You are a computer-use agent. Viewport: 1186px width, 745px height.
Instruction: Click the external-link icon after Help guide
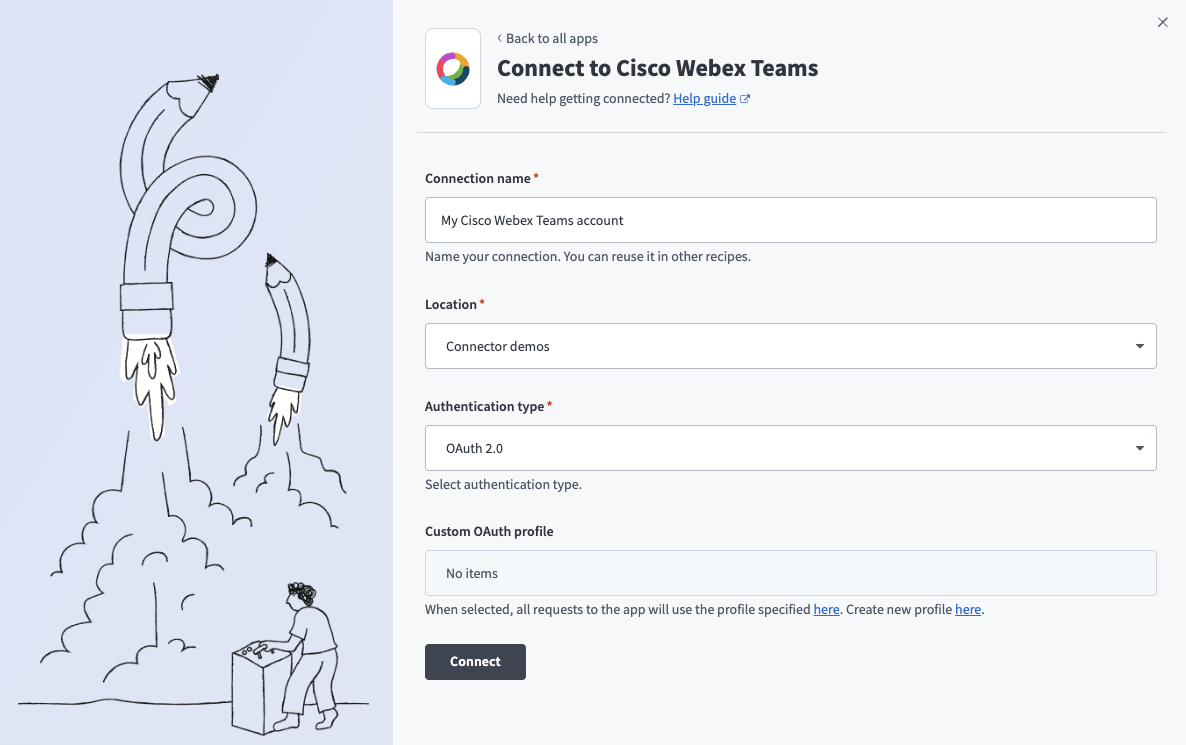(743, 98)
